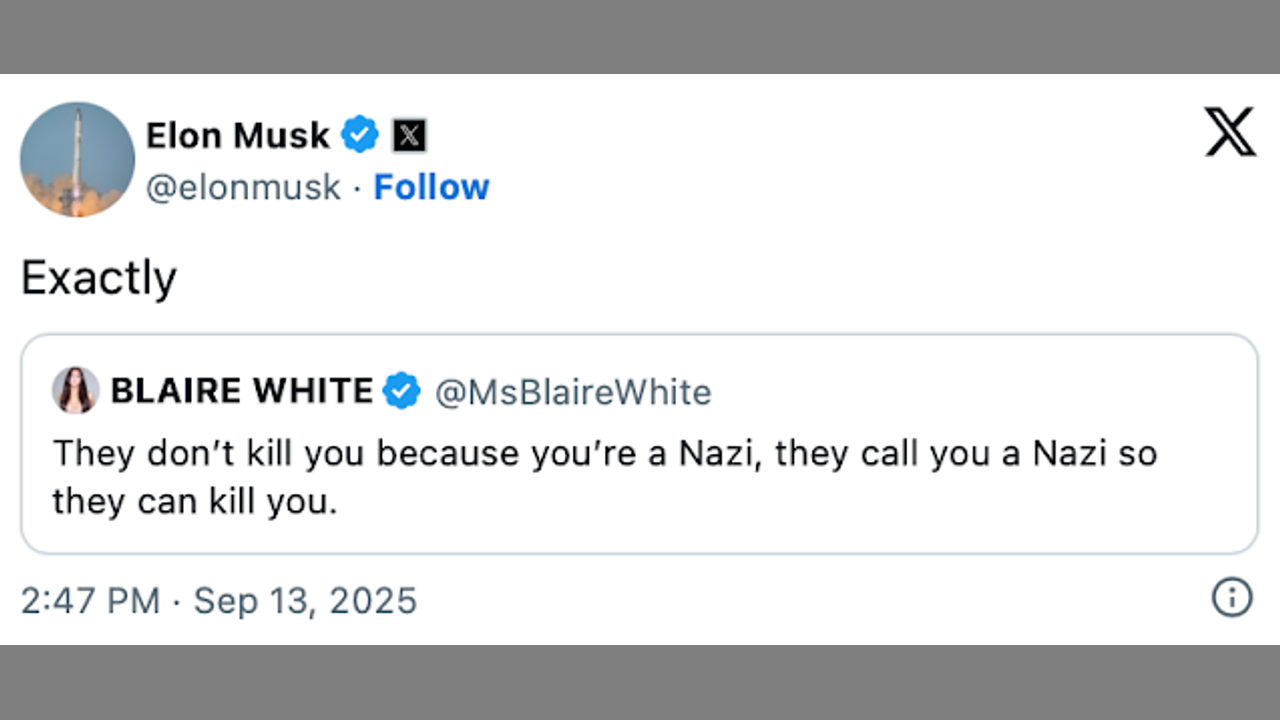
Task: Click the quoted line "they can kill you."
Action: pyautogui.click(x=195, y=501)
